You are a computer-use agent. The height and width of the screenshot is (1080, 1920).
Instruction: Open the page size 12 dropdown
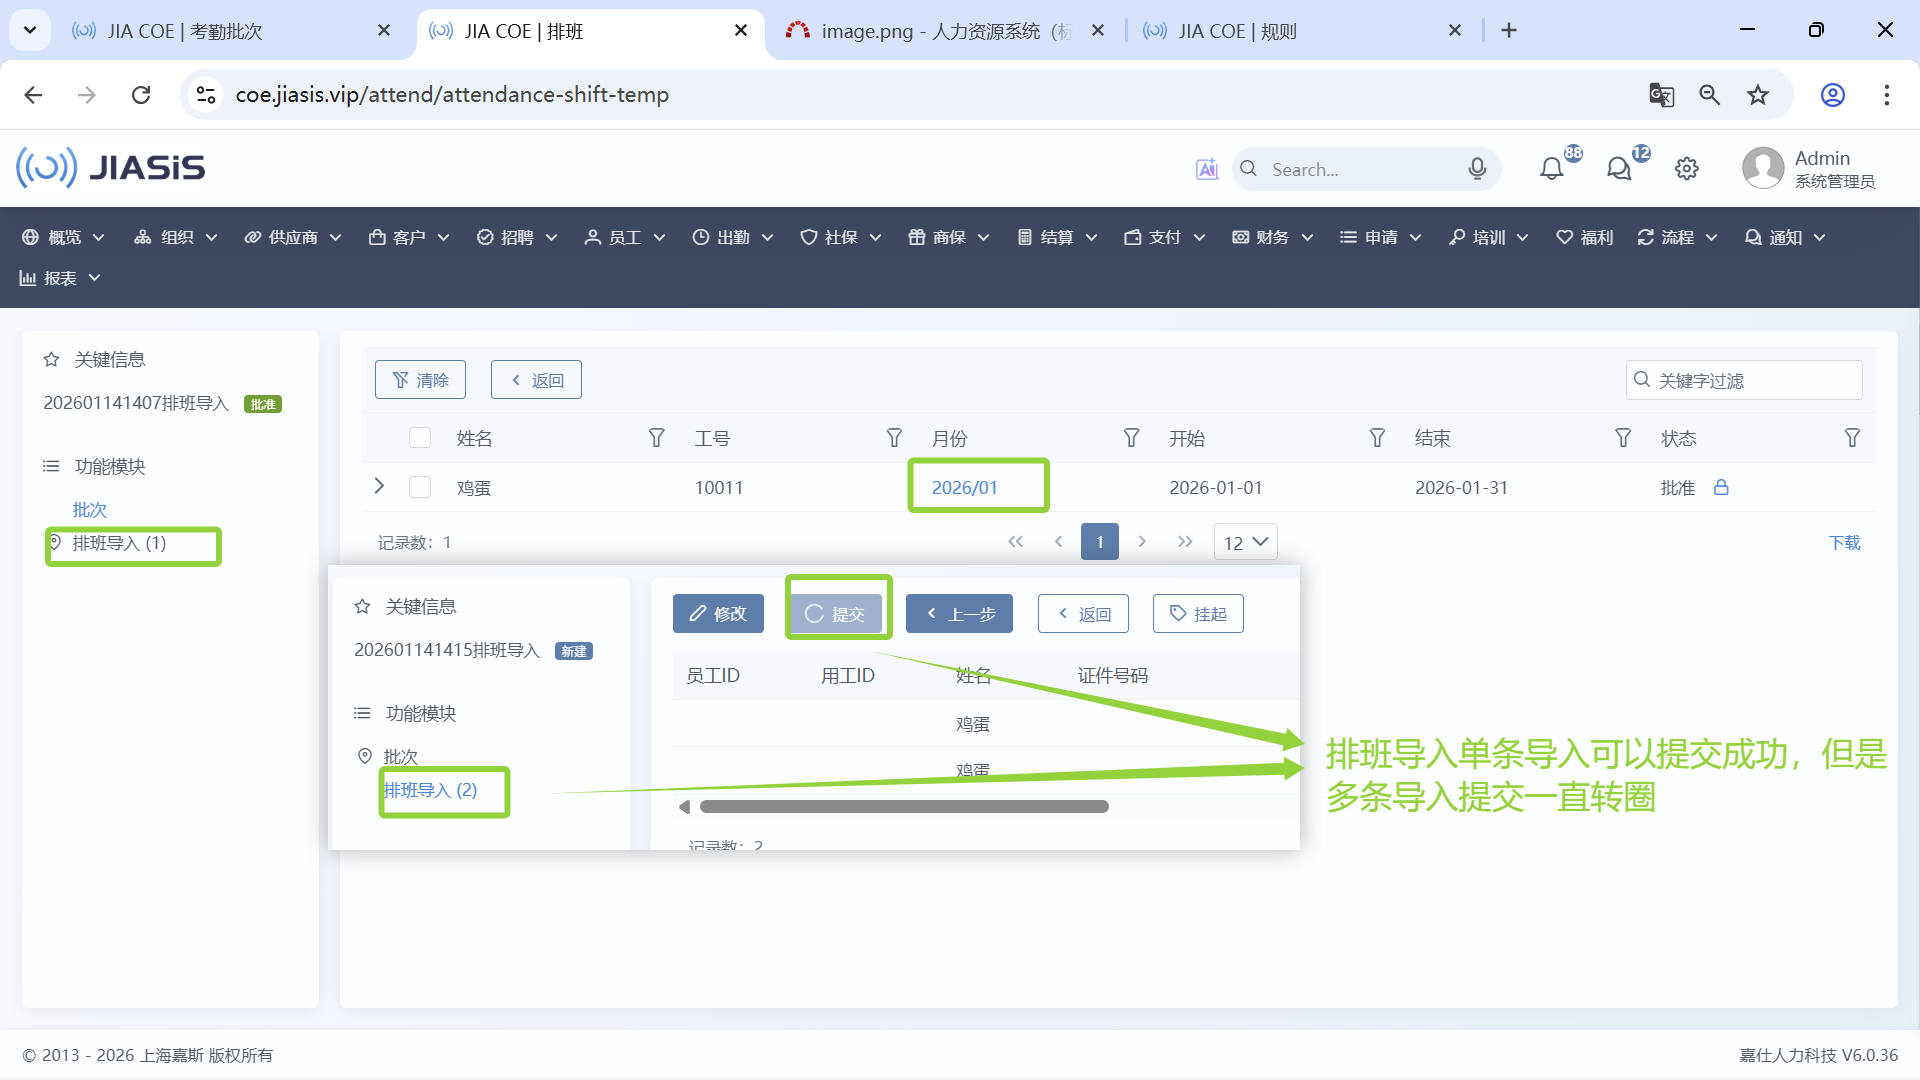coord(1245,542)
